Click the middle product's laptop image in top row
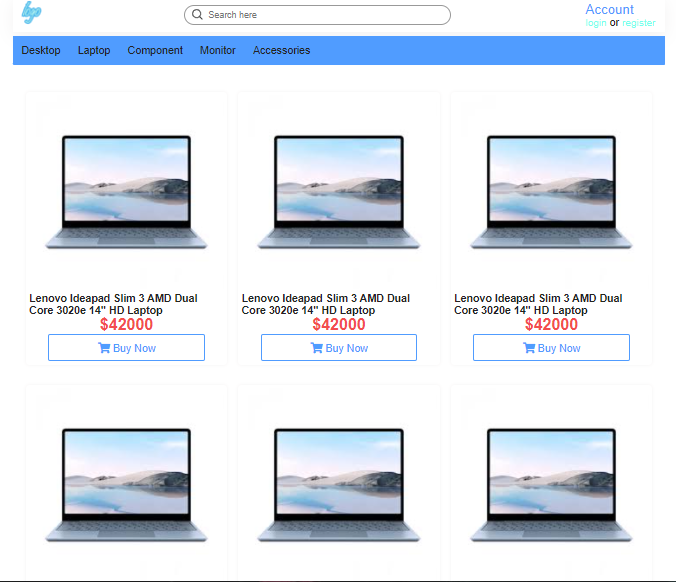Image resolution: width=676 pixels, height=582 pixels. pos(338,192)
